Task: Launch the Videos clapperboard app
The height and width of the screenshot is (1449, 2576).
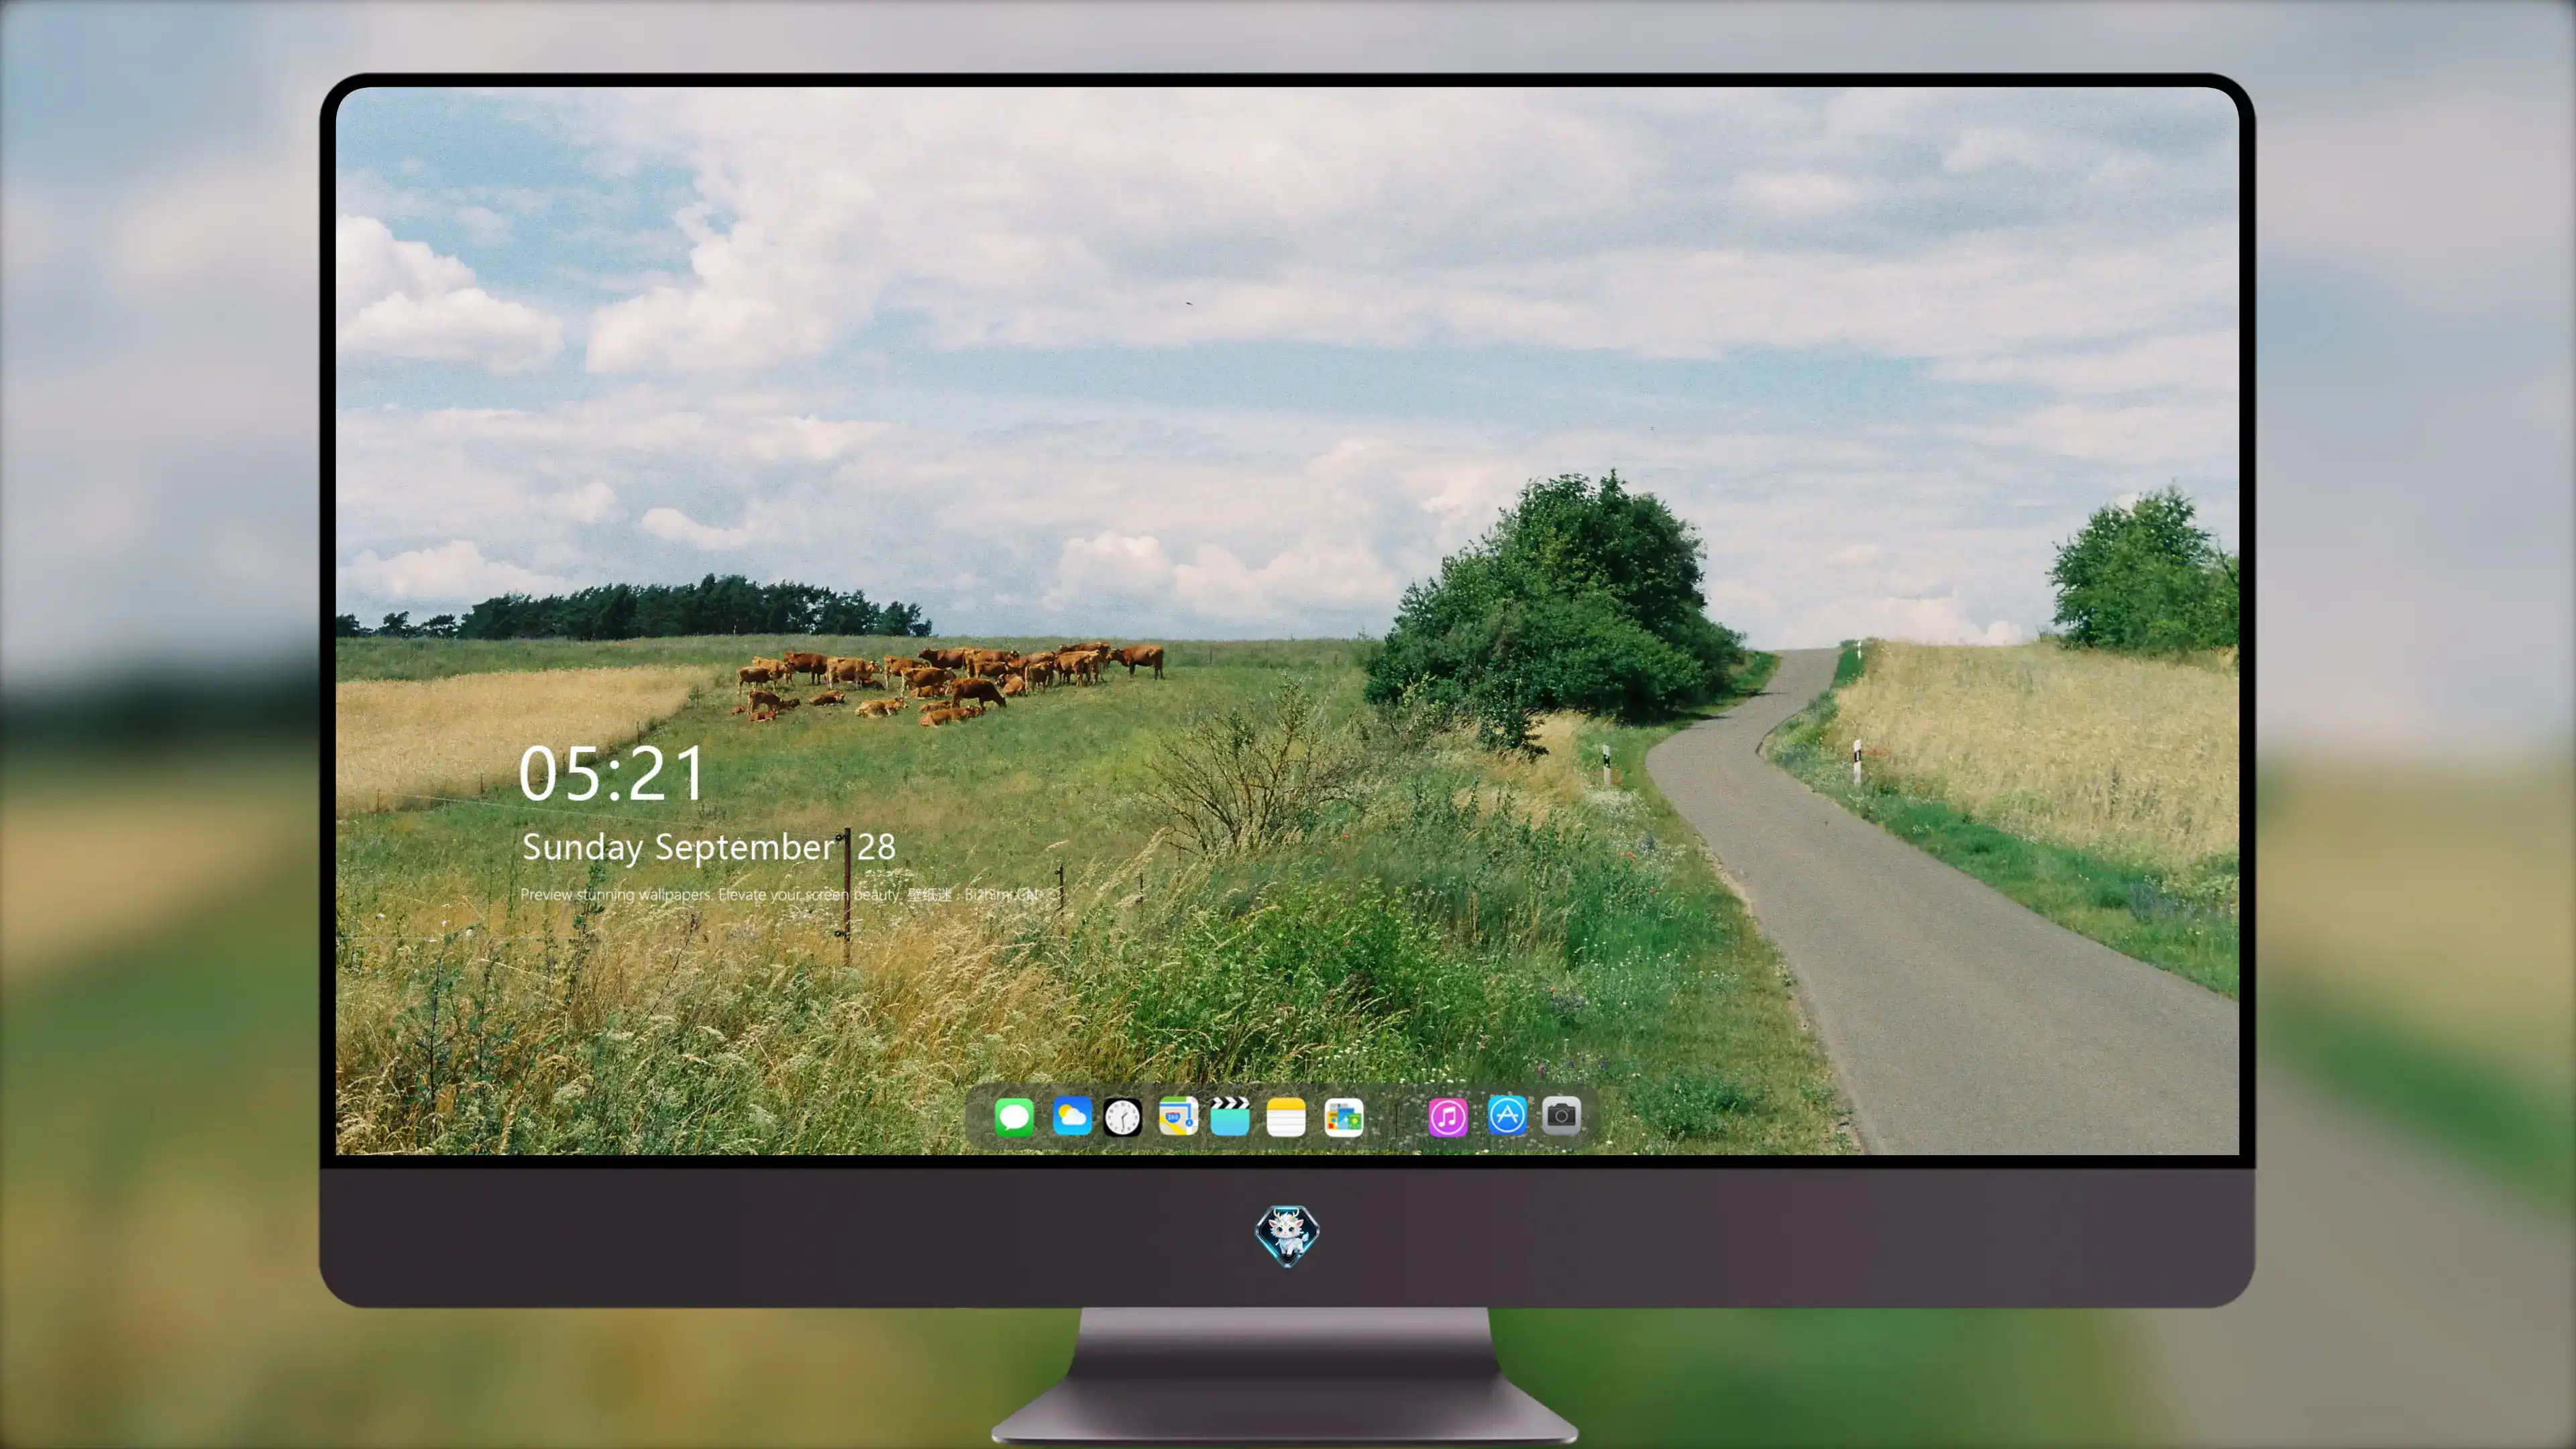Action: tap(1230, 1116)
